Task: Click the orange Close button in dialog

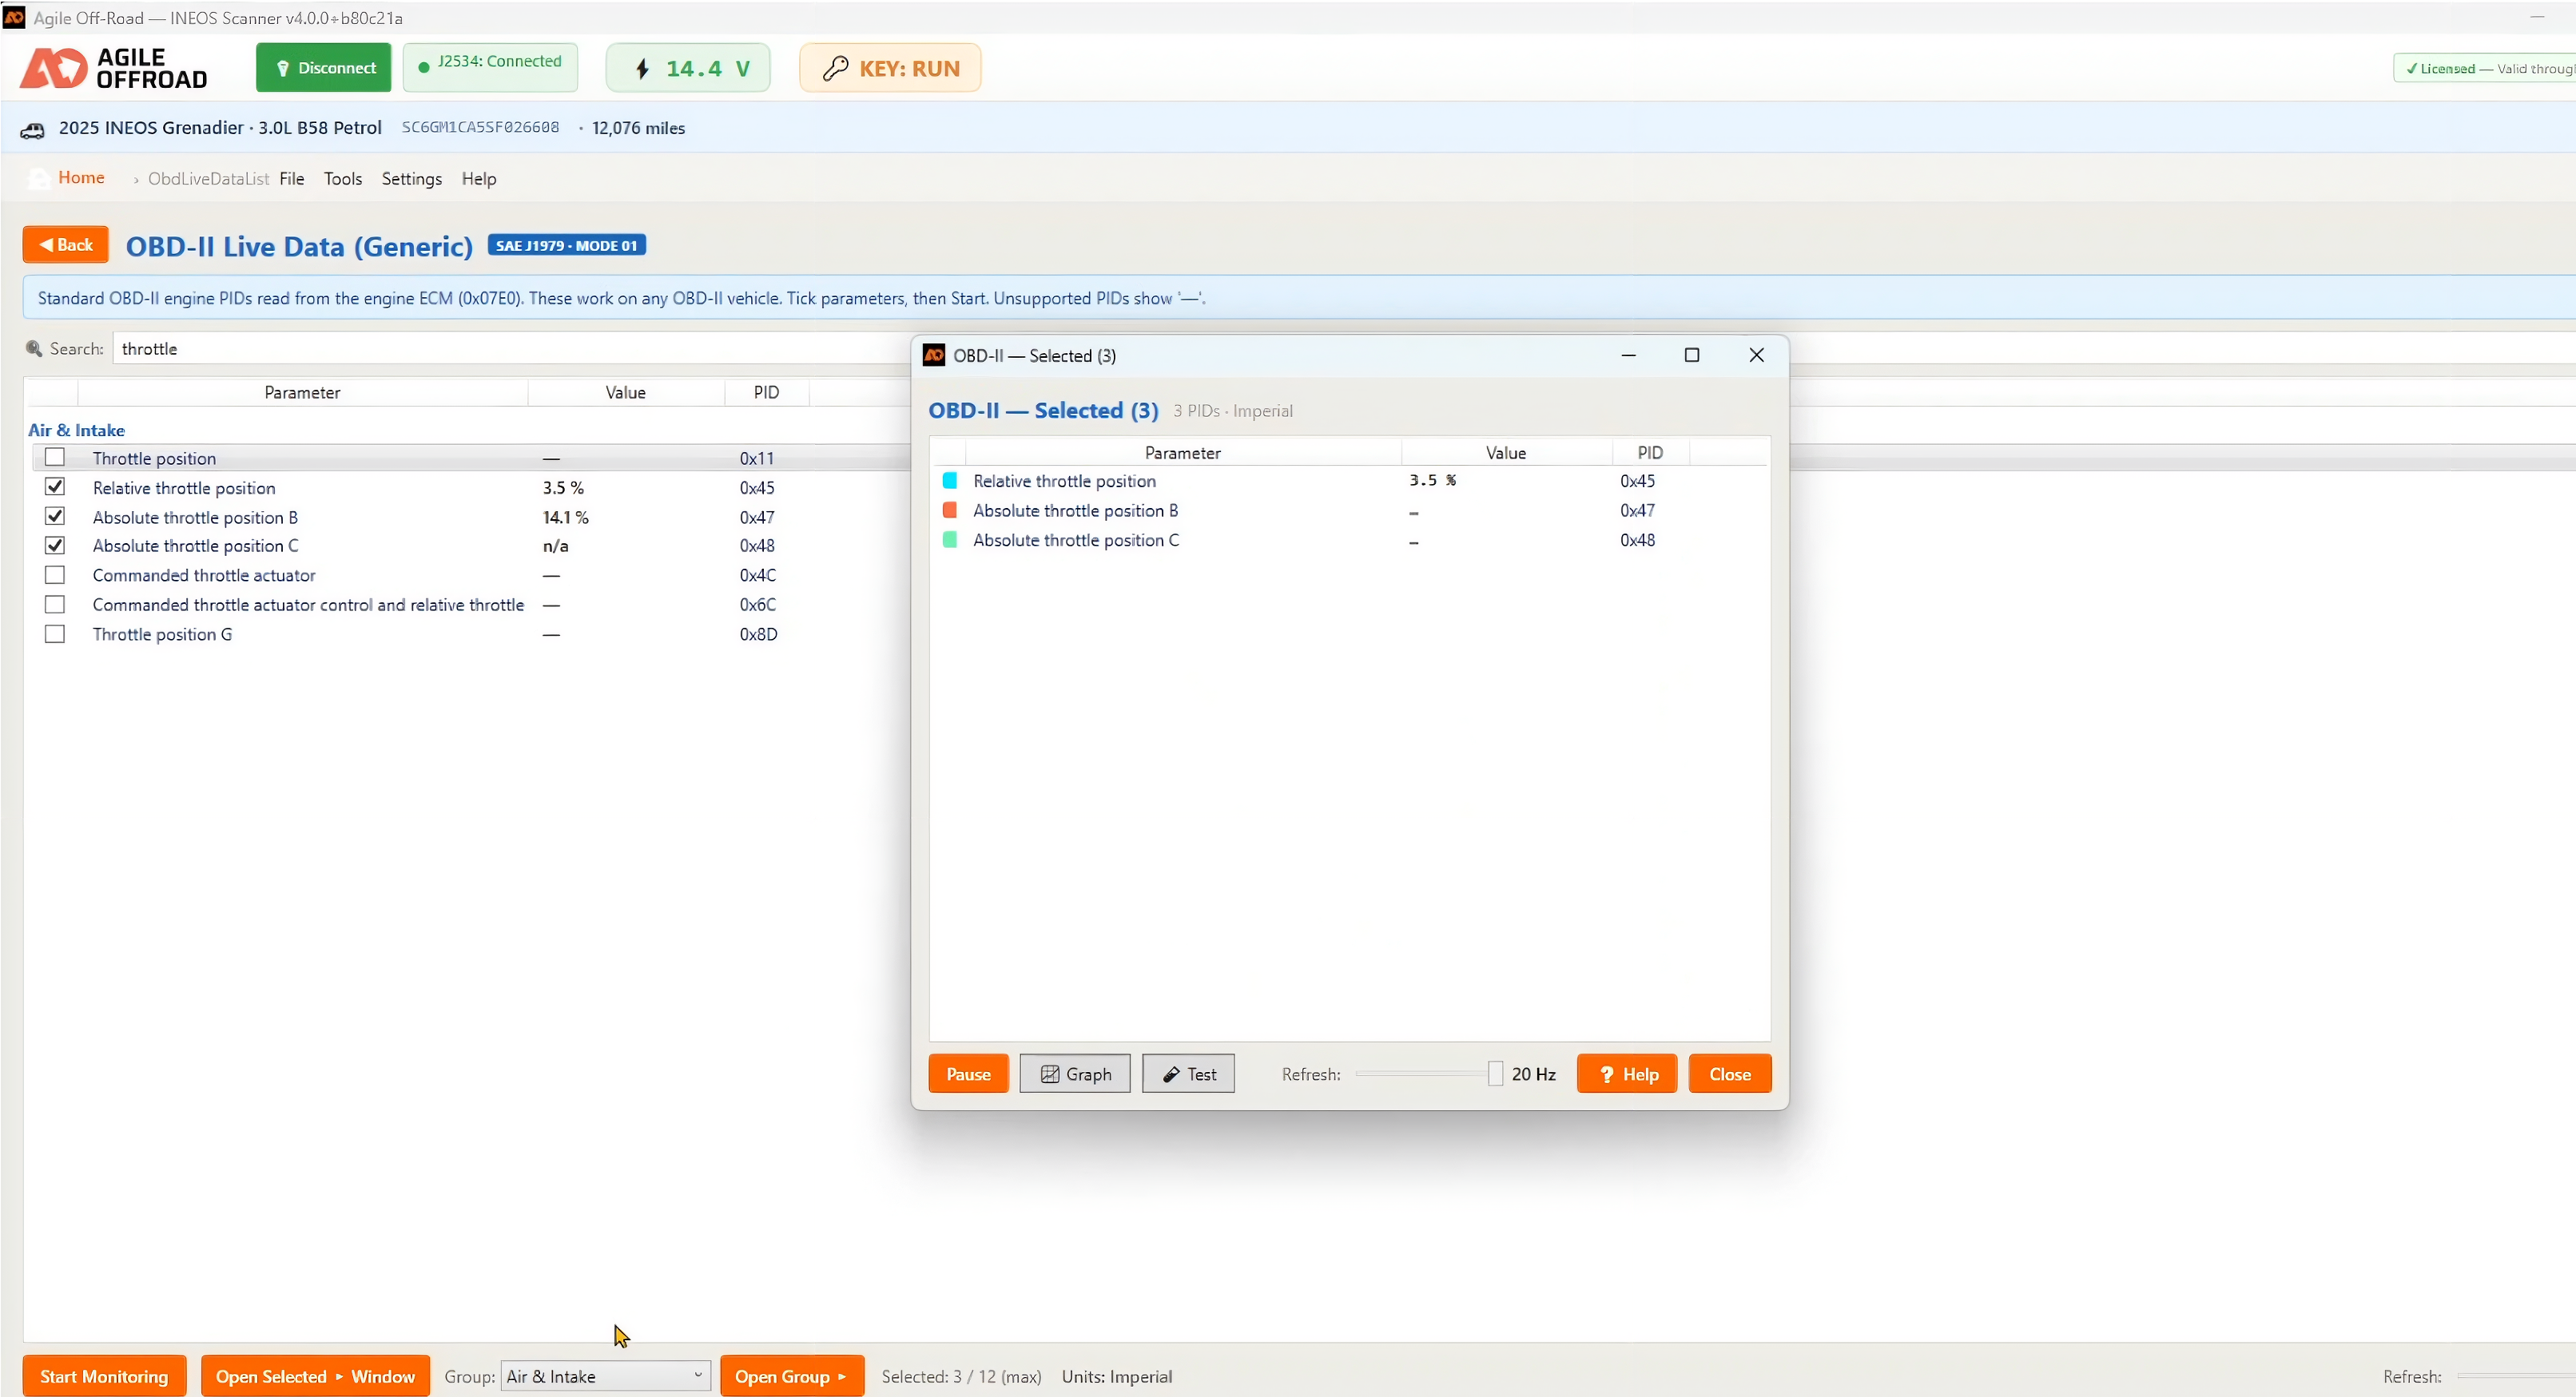Action: [x=1730, y=1073]
